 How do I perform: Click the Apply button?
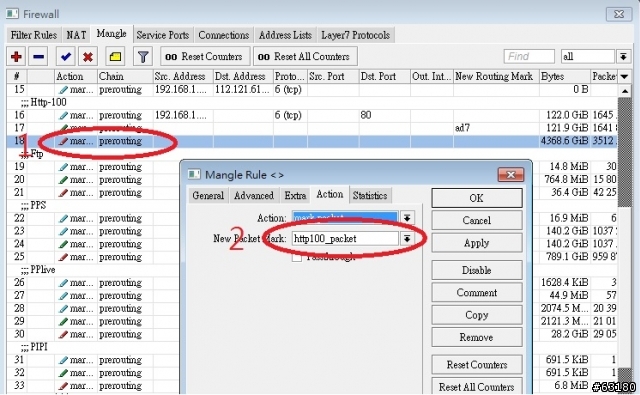(477, 243)
